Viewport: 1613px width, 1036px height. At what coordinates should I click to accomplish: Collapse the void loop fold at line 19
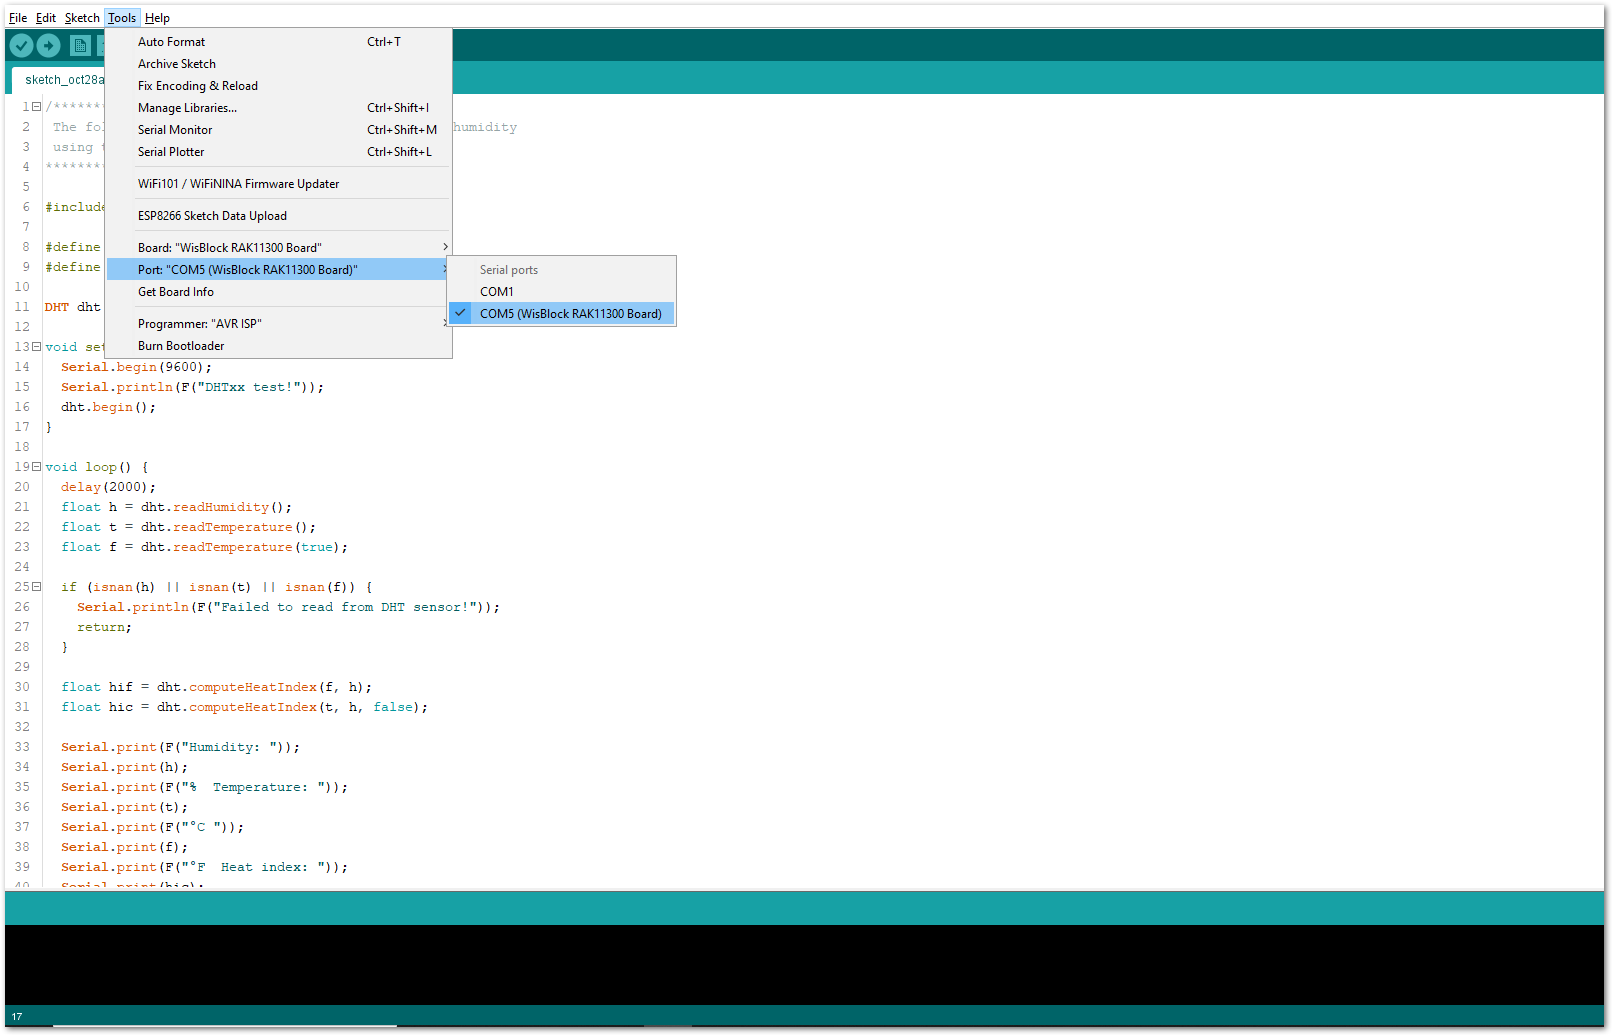[36, 467]
